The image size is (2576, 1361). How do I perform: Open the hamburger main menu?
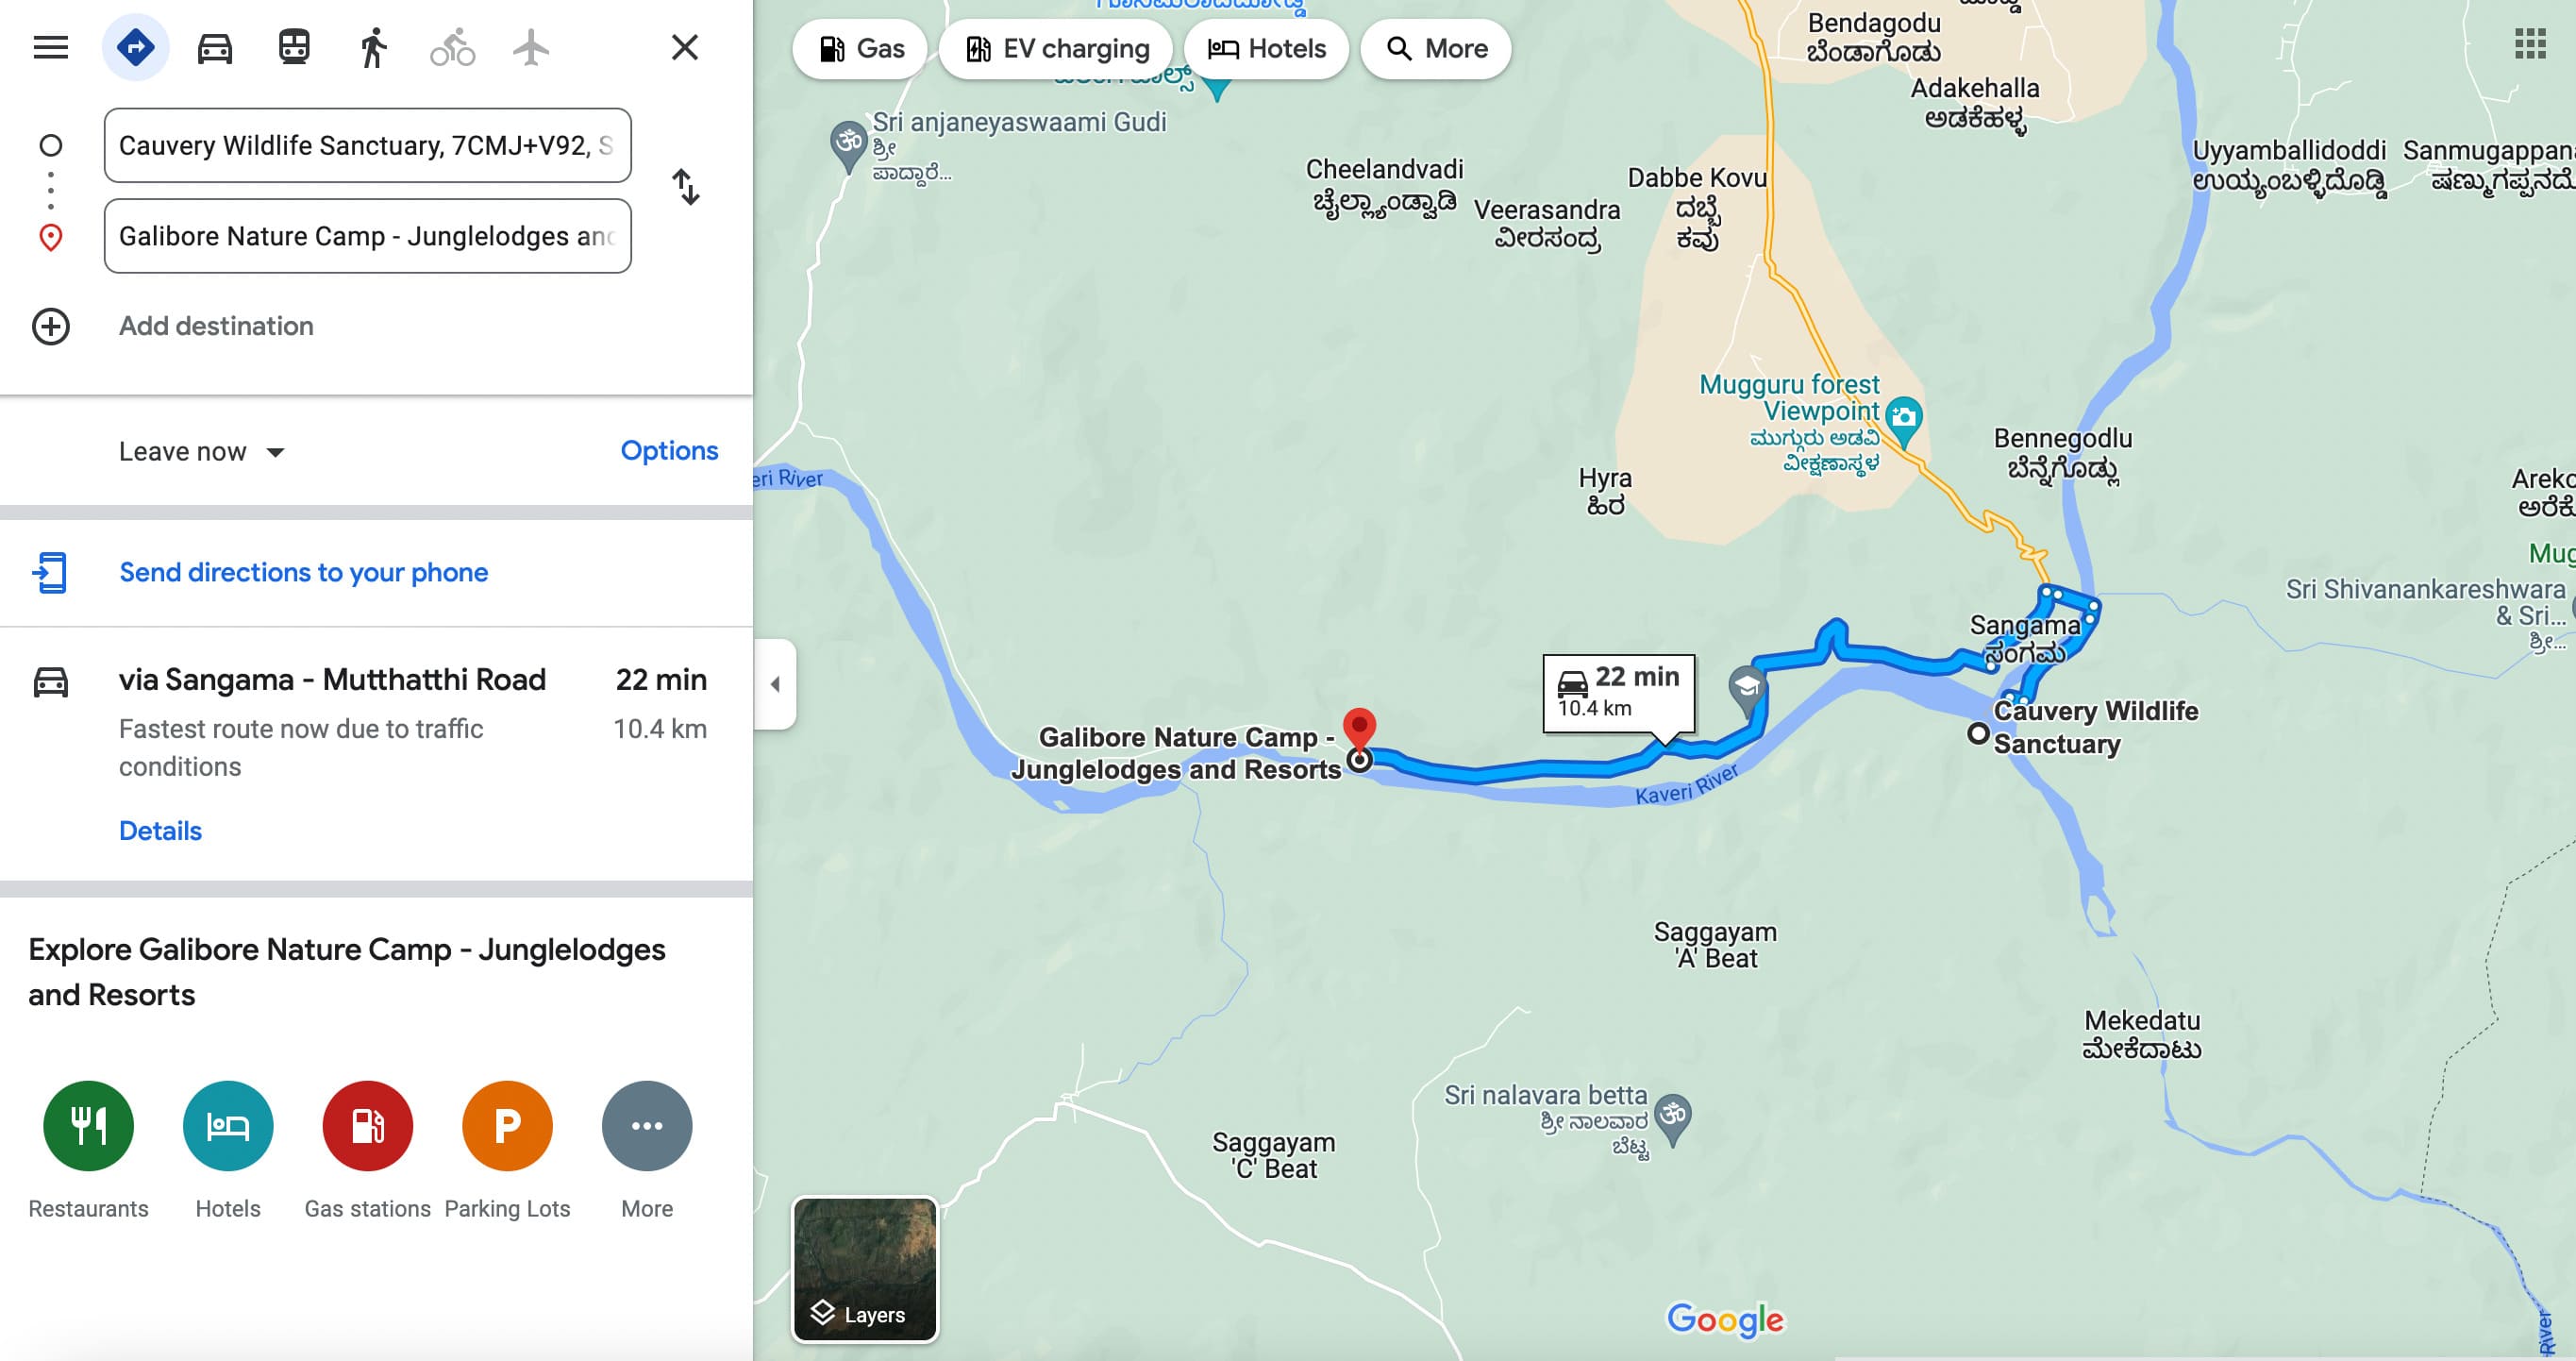pyautogui.click(x=51, y=47)
